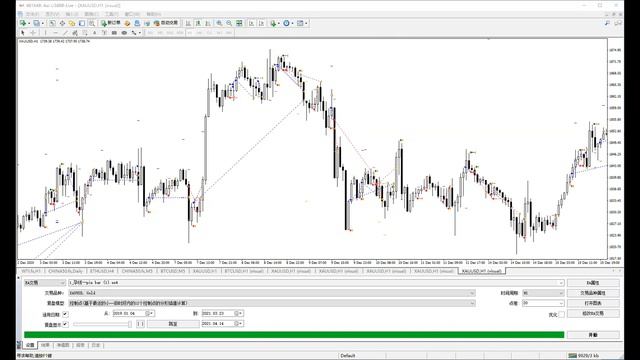Open the 点差 spread dropdown

coord(543,303)
